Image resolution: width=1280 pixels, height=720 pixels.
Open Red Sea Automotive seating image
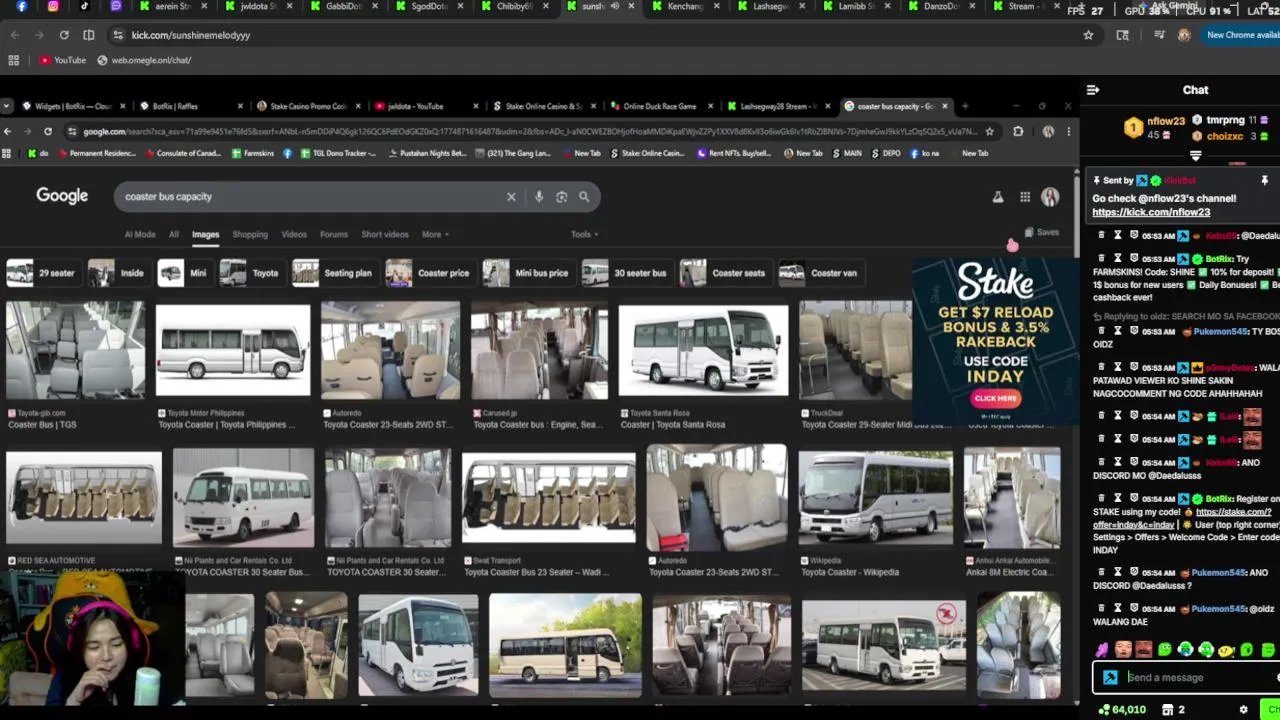pyautogui.click(x=84, y=497)
